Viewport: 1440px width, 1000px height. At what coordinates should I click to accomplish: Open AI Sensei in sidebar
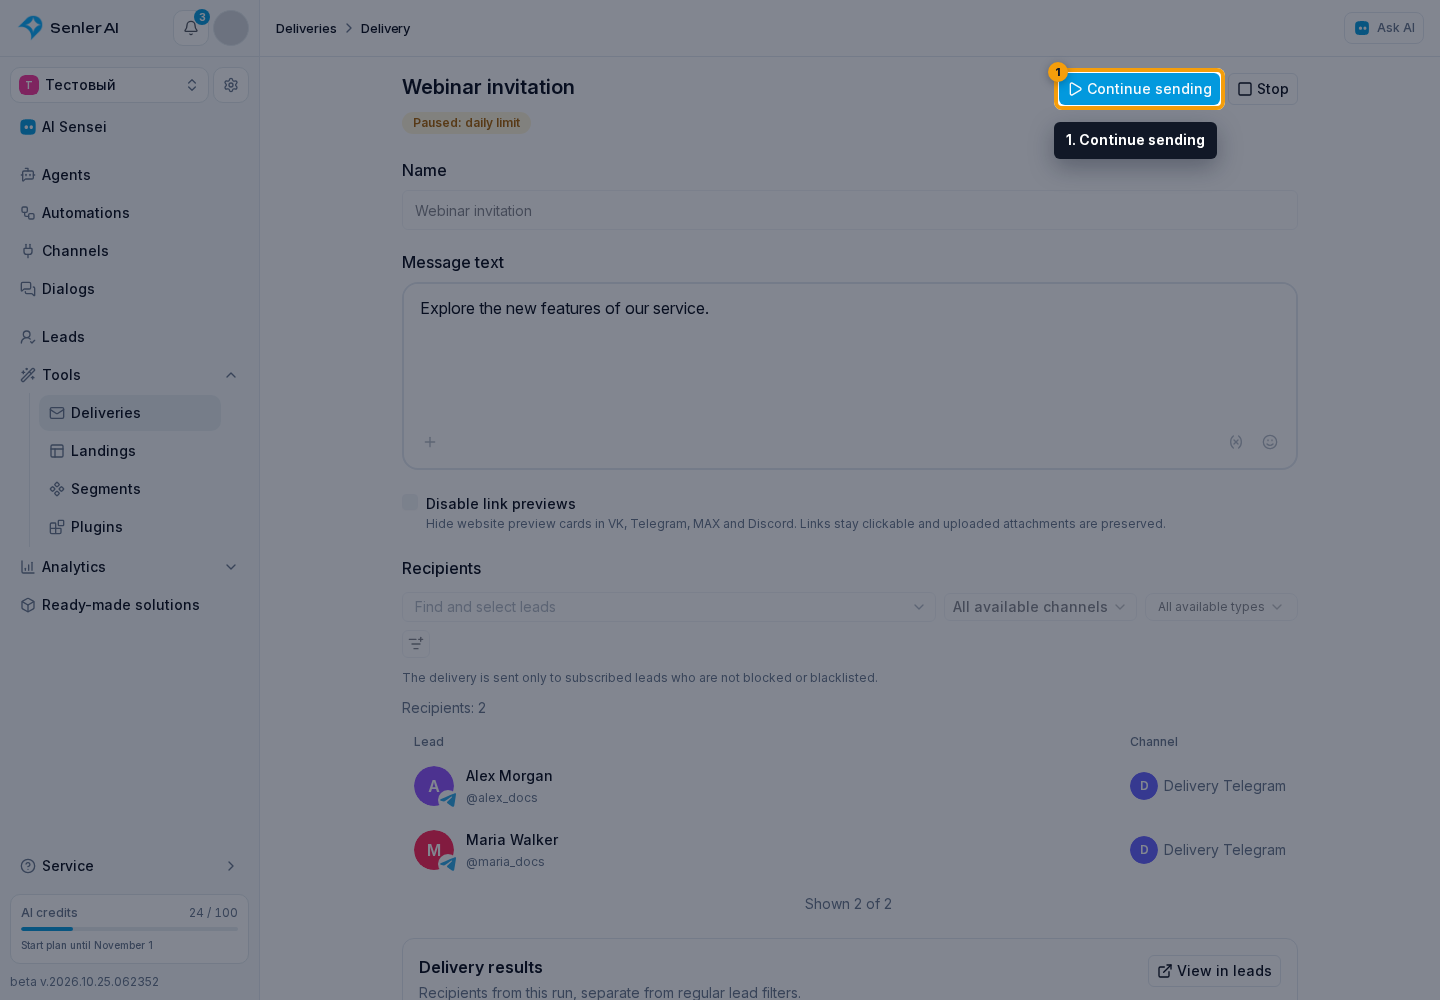tap(130, 127)
